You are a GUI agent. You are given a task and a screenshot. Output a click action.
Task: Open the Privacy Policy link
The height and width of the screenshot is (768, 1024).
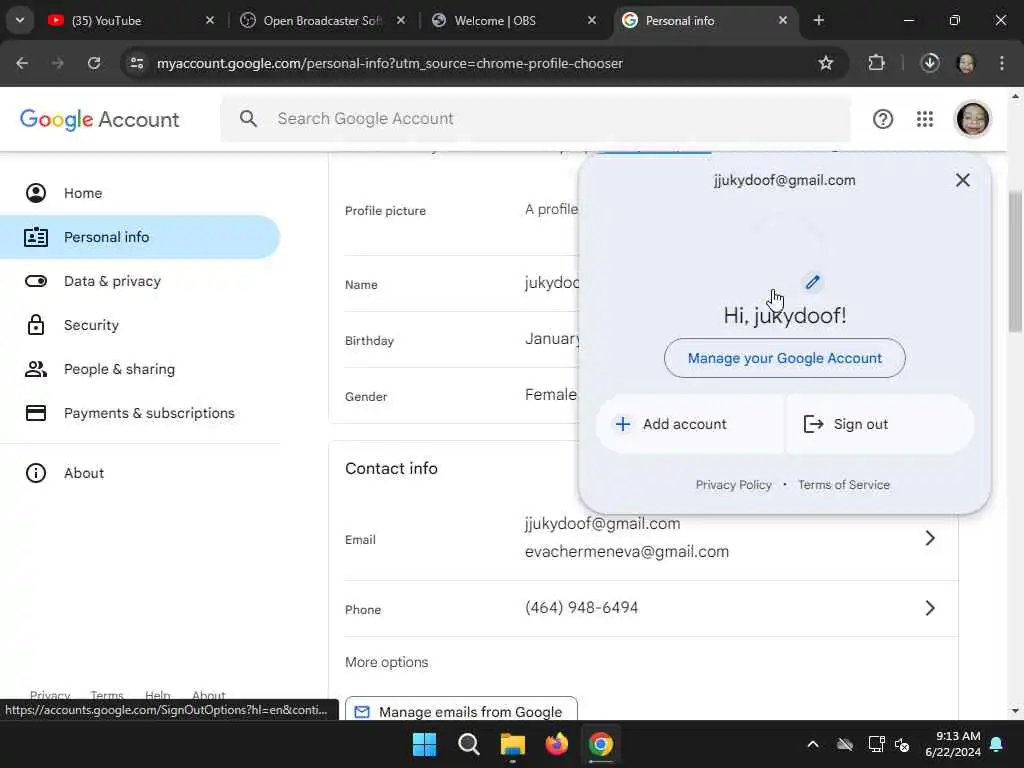[733, 485]
